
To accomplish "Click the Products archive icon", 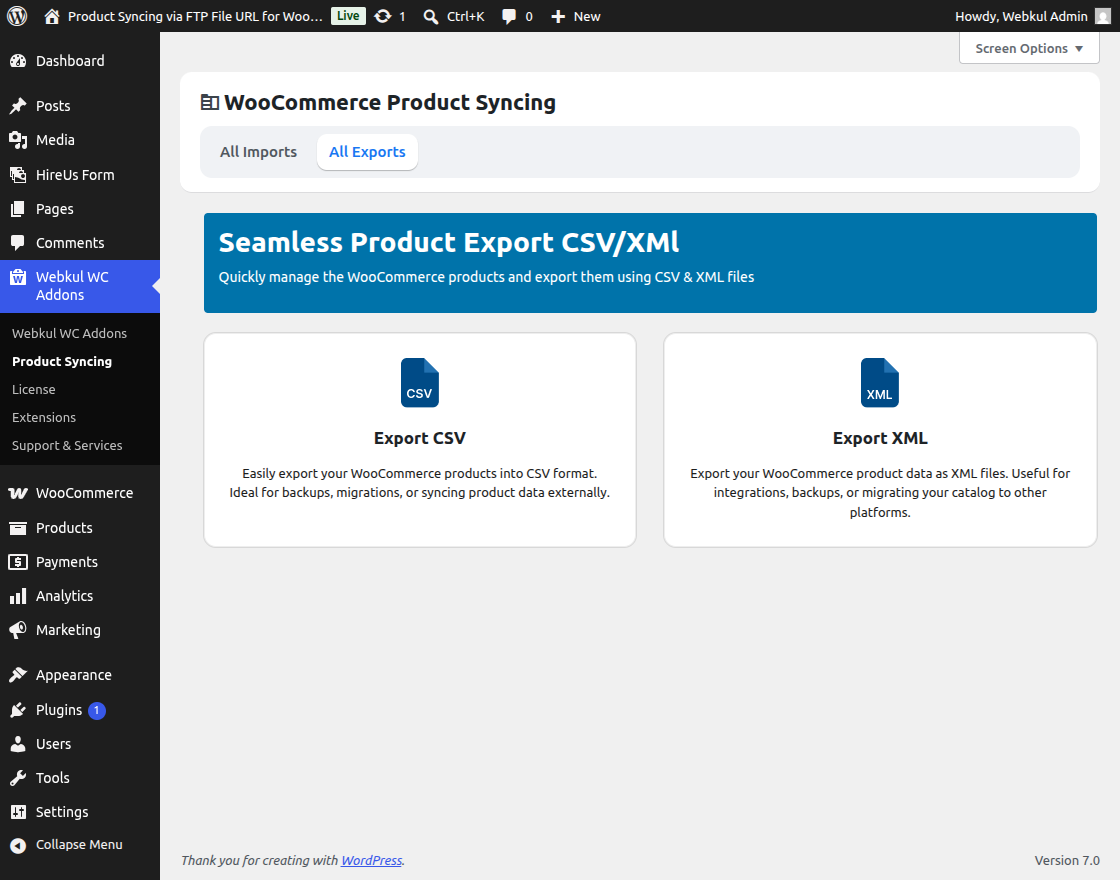I will pyautogui.click(x=18, y=528).
